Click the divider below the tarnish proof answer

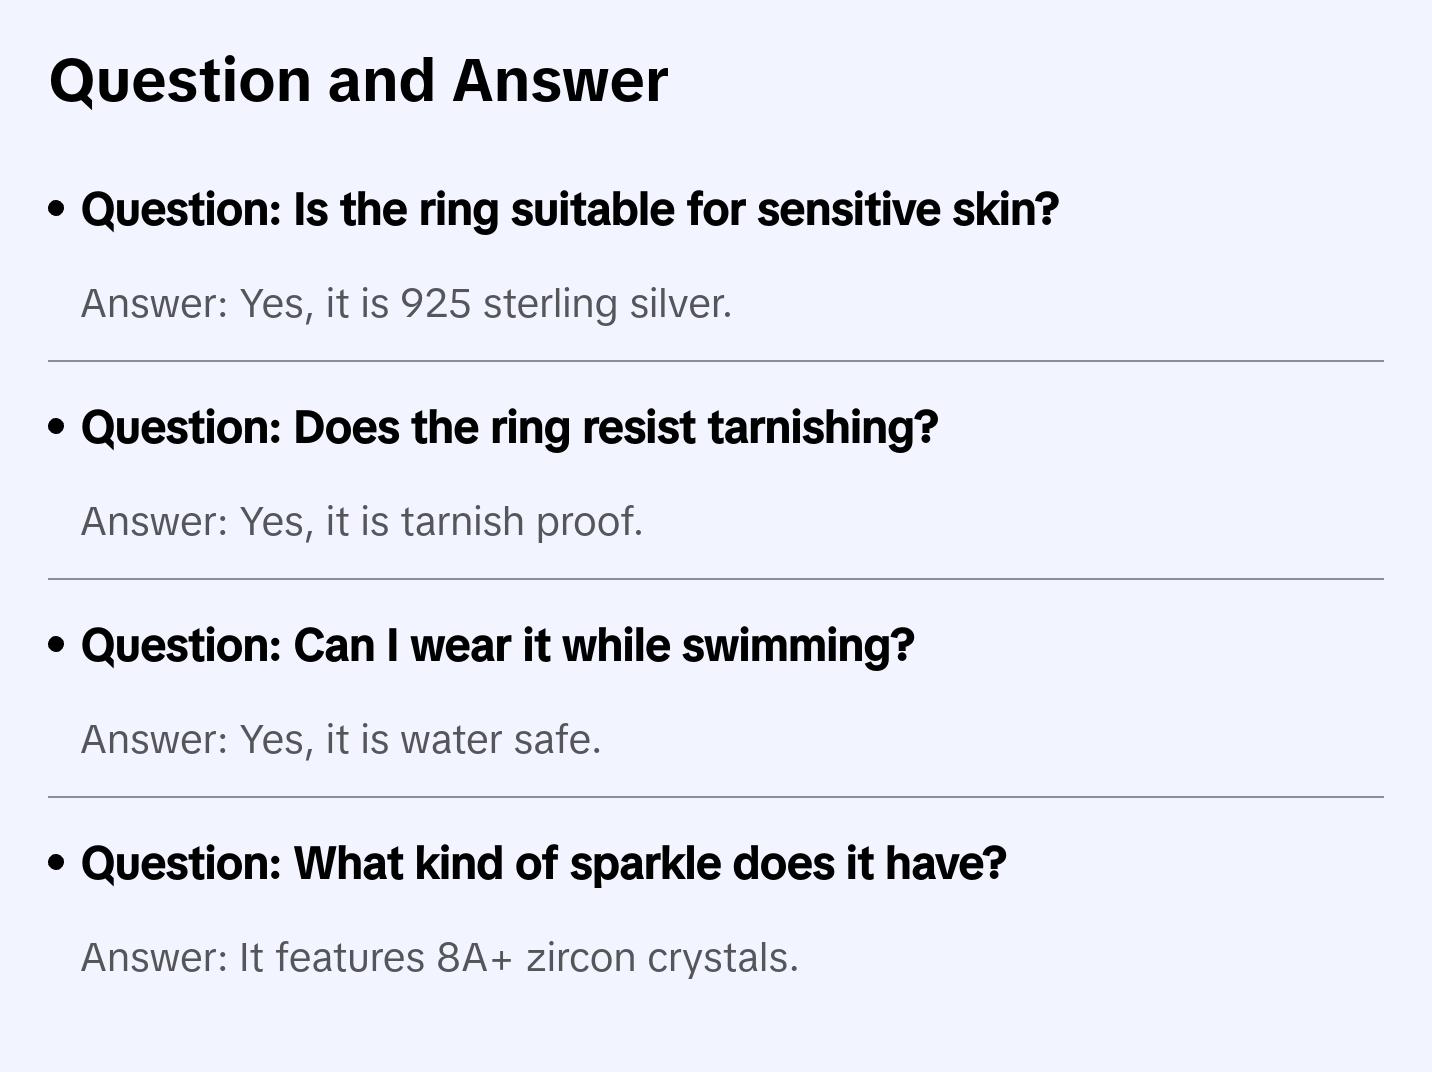click(715, 579)
